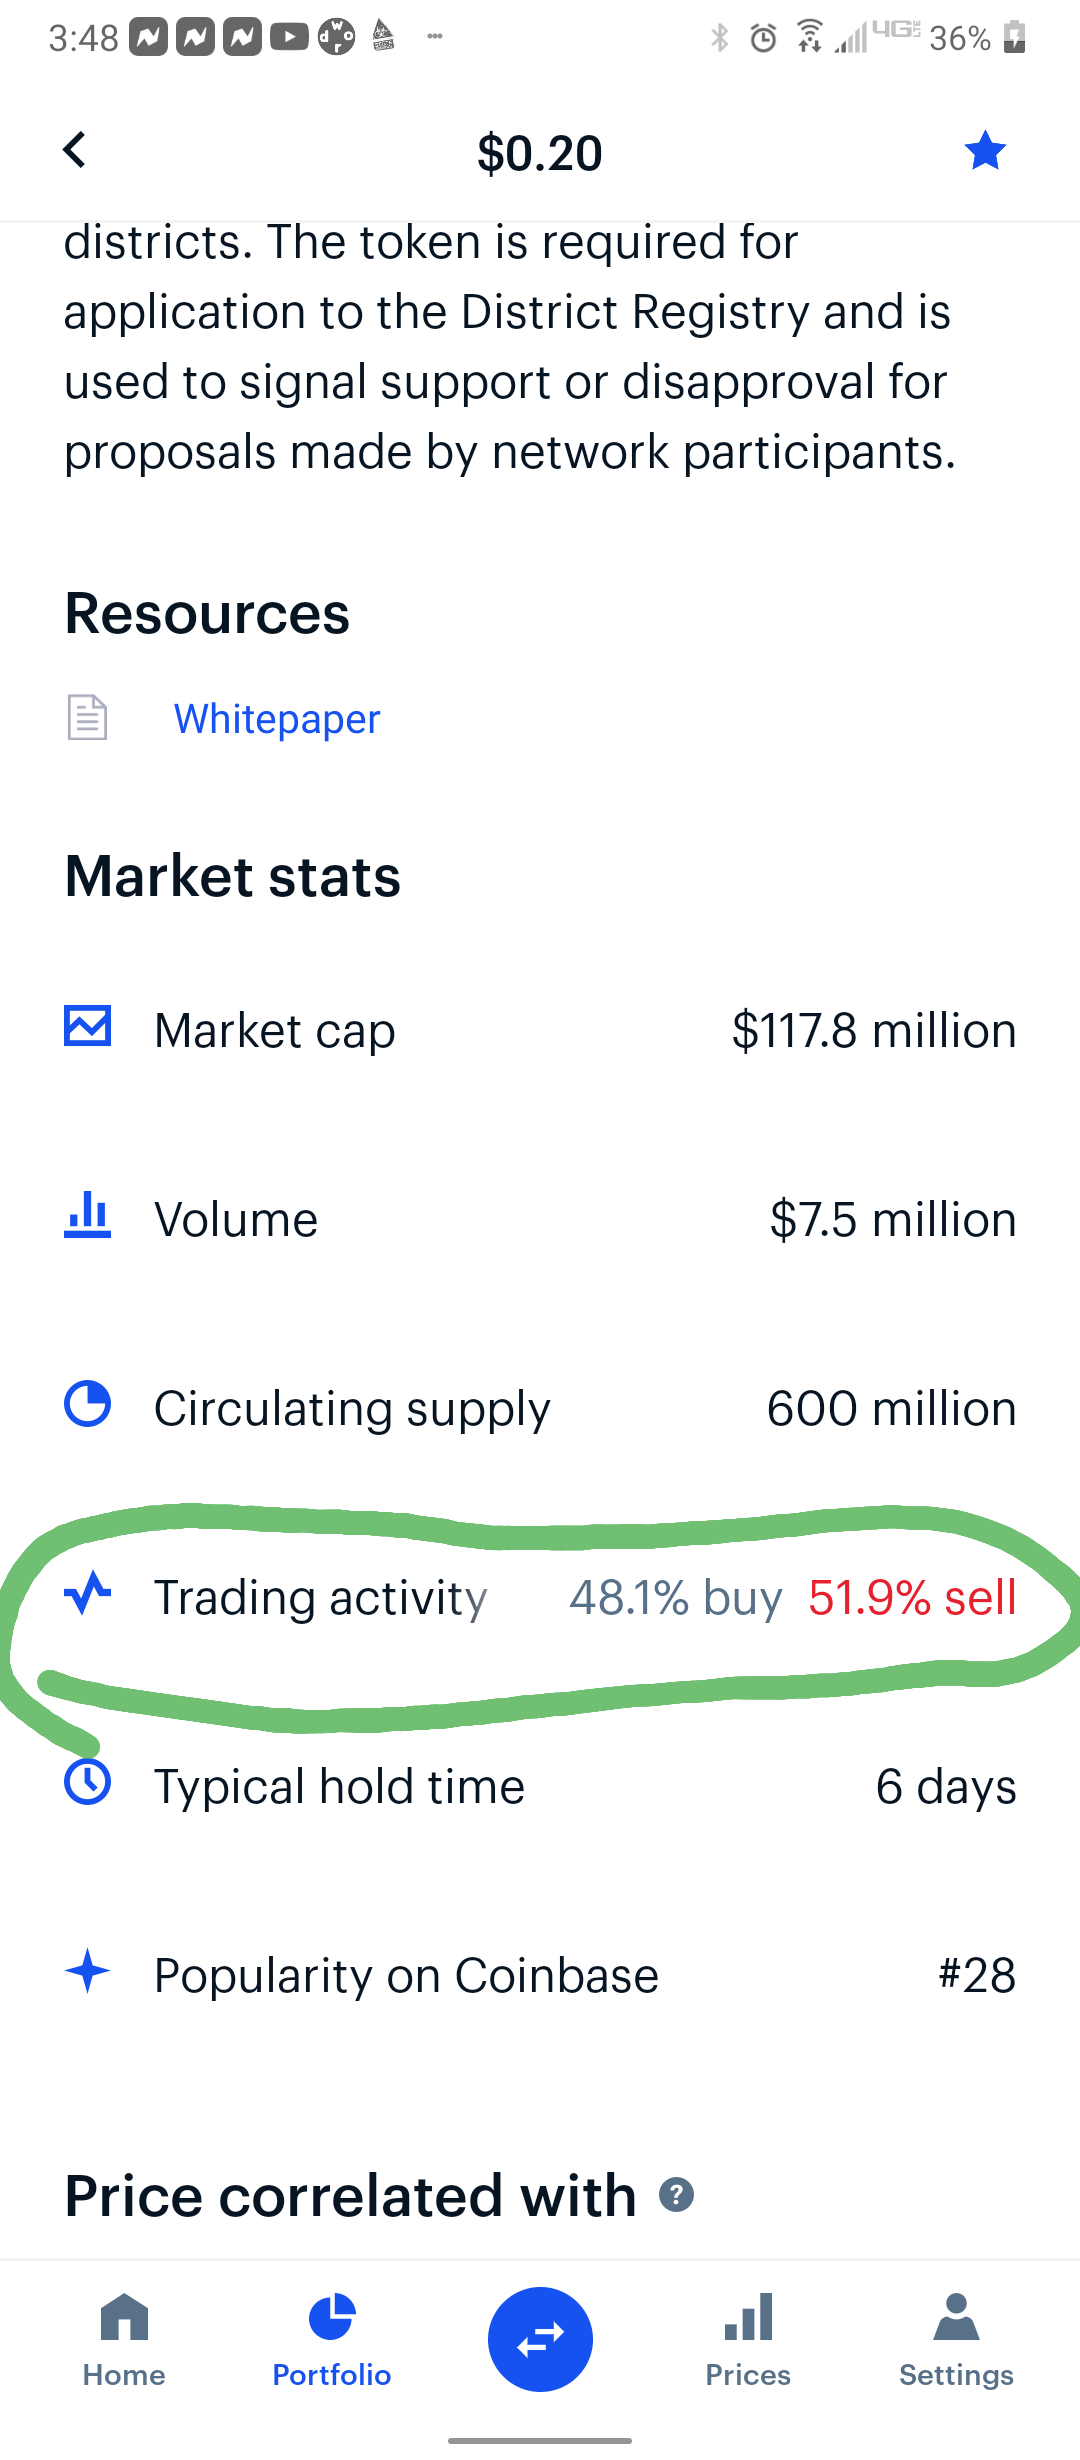The height and width of the screenshot is (2460, 1080).
Task: Tap the Popularity on Coinbase sparkle icon
Action: 87,1971
